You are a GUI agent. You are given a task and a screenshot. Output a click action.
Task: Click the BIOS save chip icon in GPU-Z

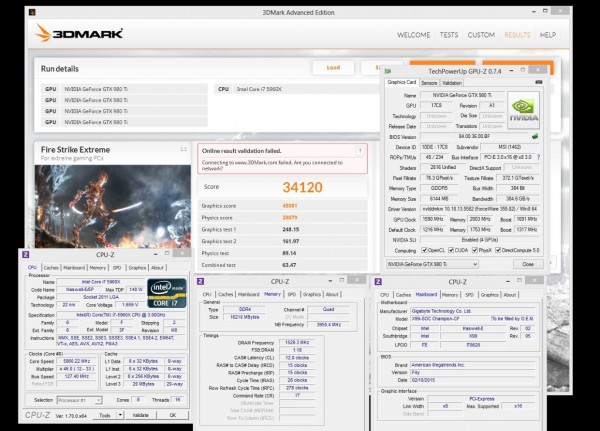(535, 136)
